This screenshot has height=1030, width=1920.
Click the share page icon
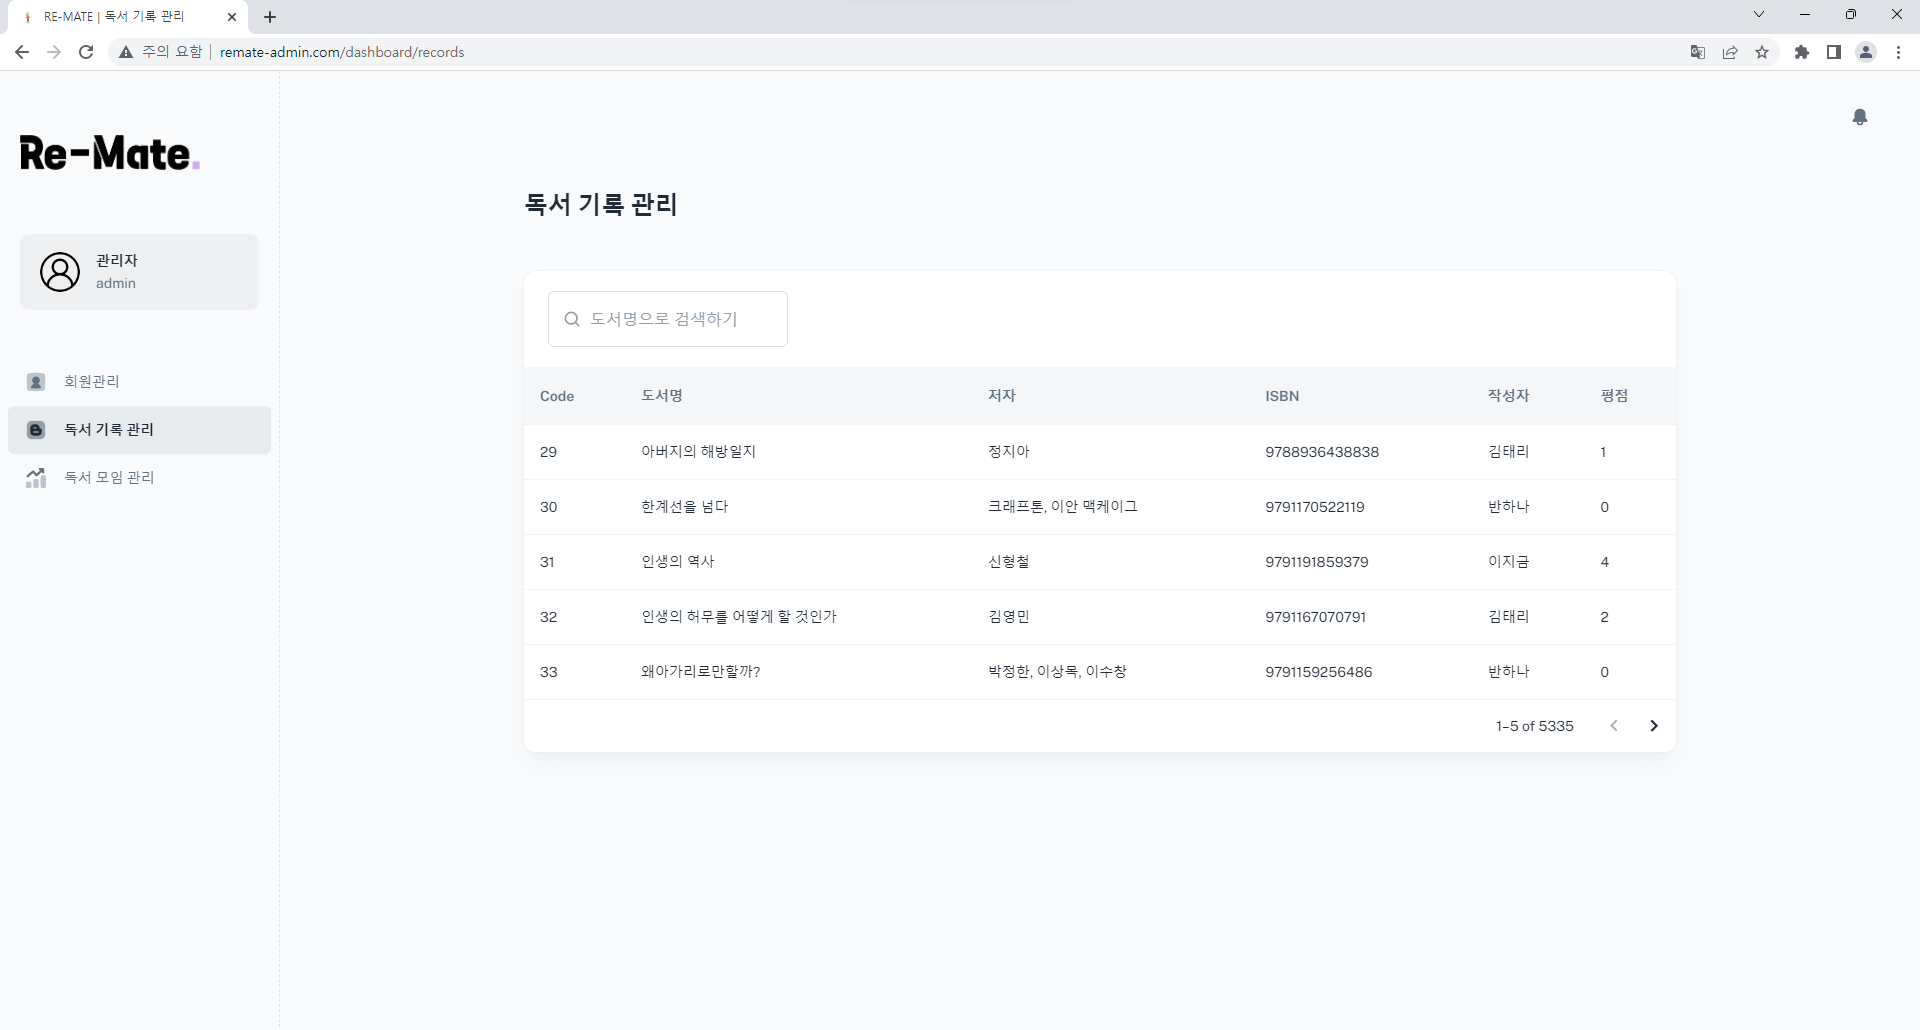[1730, 52]
